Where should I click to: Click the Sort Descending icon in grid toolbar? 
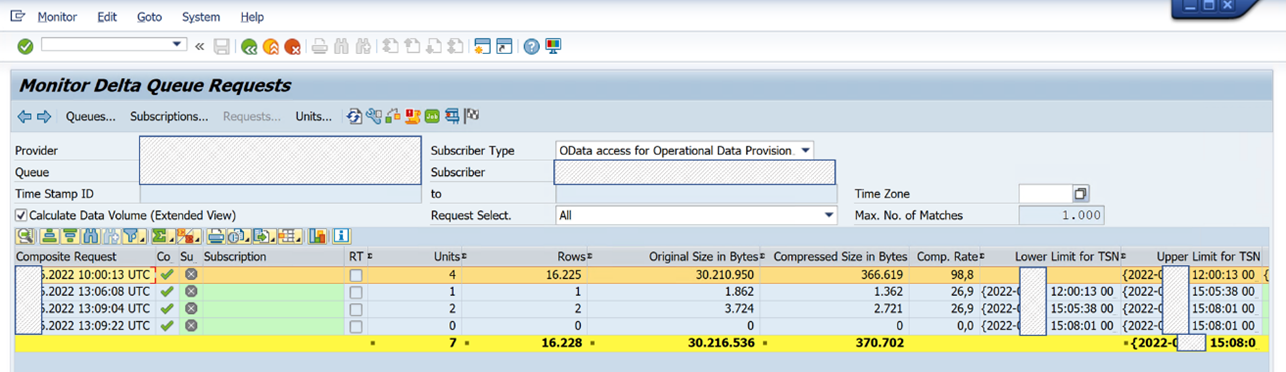(69, 236)
